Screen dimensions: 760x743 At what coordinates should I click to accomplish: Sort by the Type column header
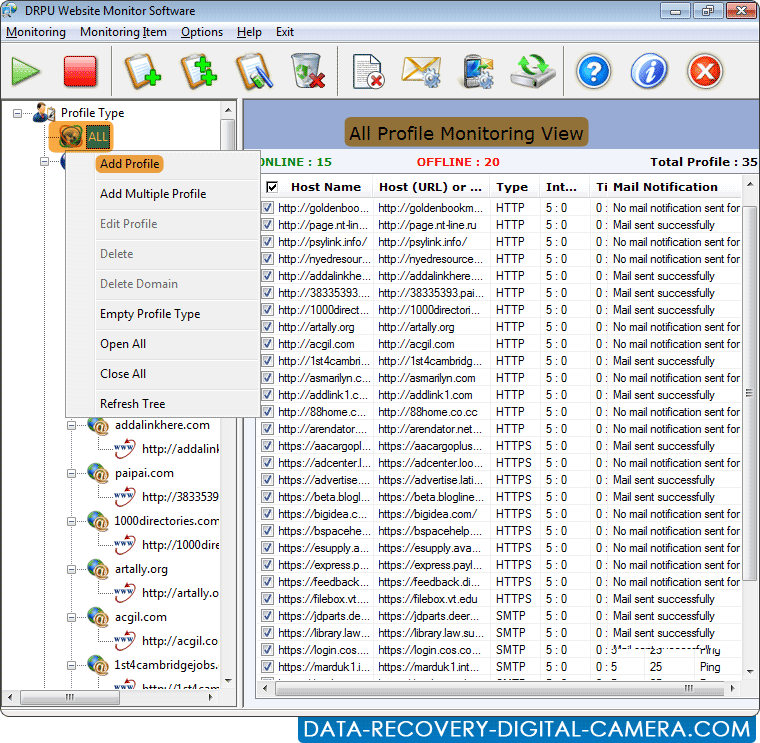click(x=512, y=187)
